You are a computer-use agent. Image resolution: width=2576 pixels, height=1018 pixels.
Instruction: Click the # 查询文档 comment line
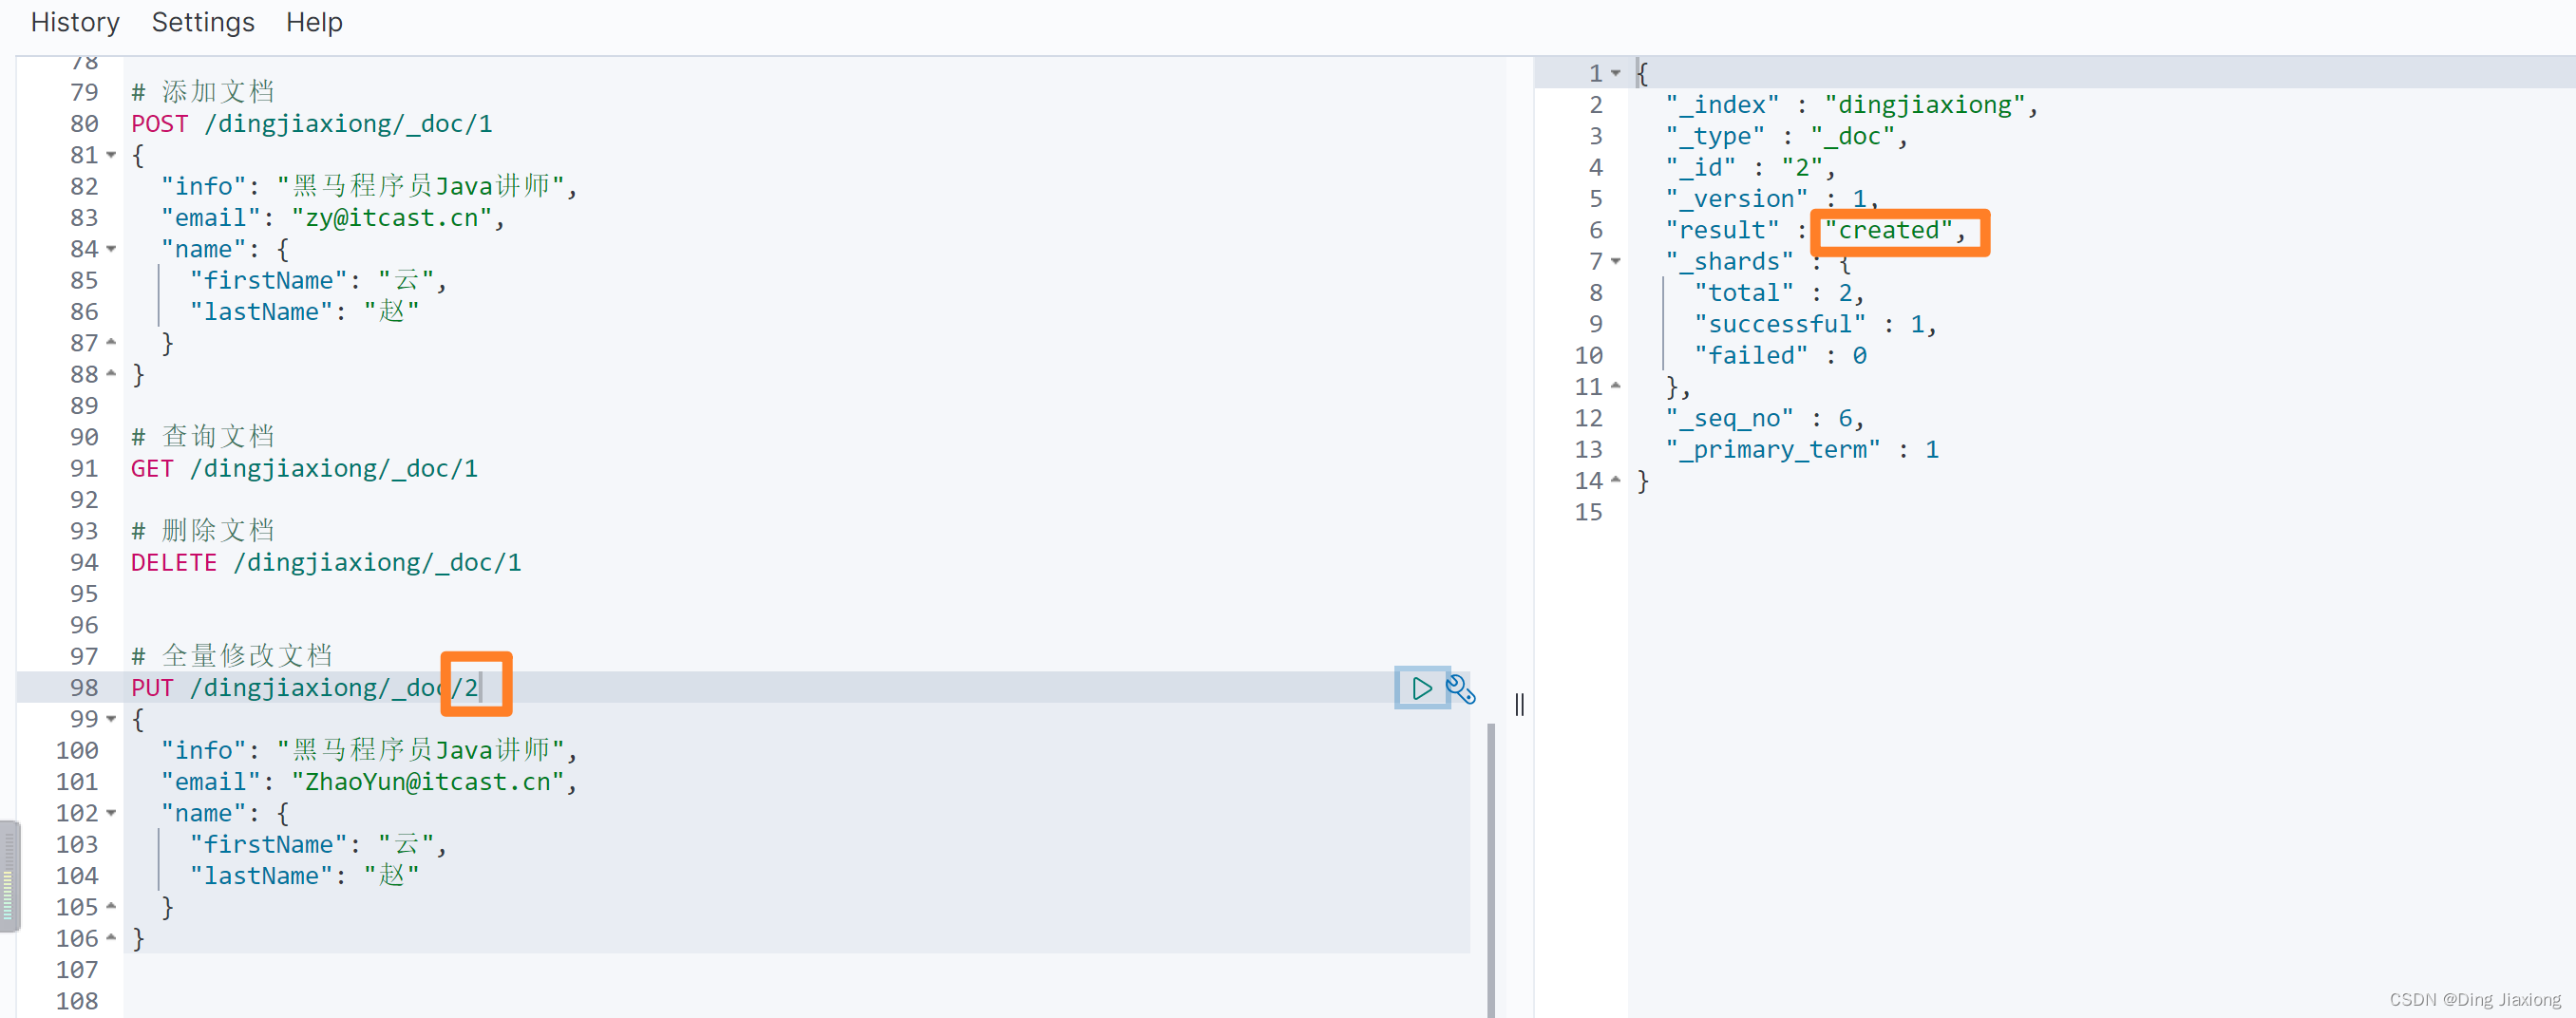pos(203,437)
